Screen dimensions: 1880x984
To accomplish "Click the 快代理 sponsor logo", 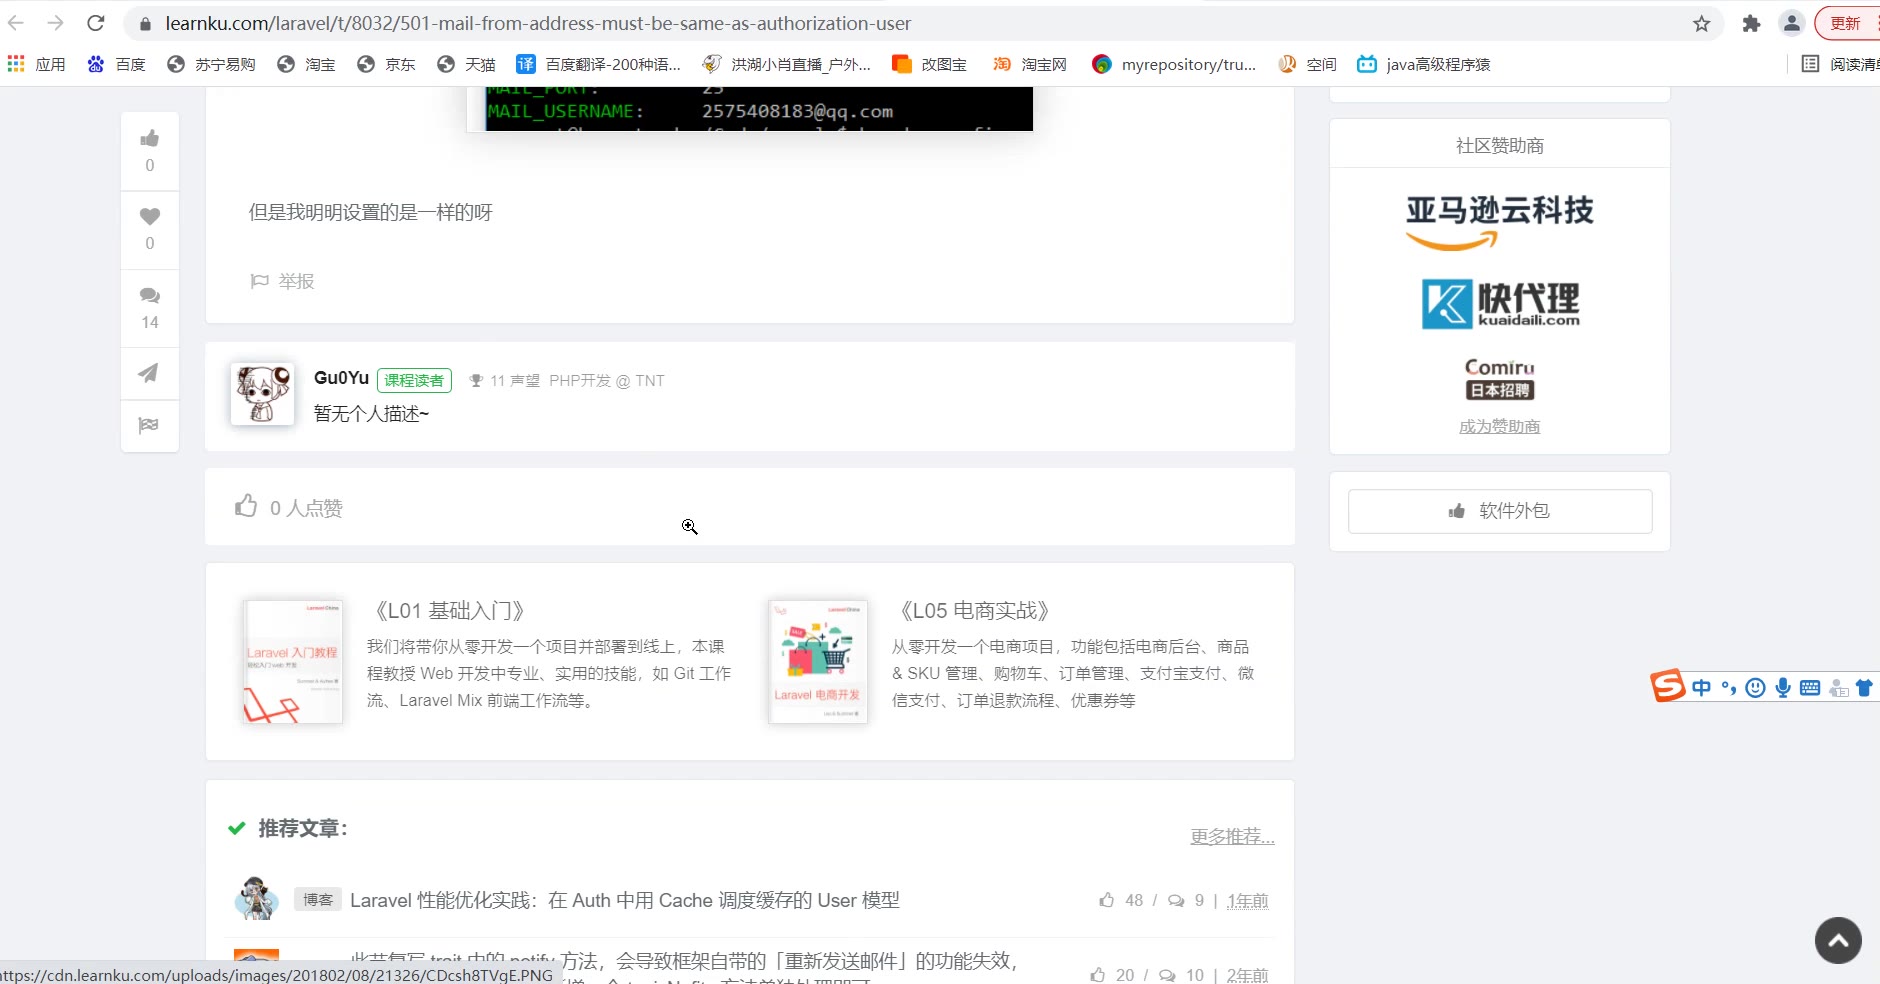I will pyautogui.click(x=1500, y=304).
